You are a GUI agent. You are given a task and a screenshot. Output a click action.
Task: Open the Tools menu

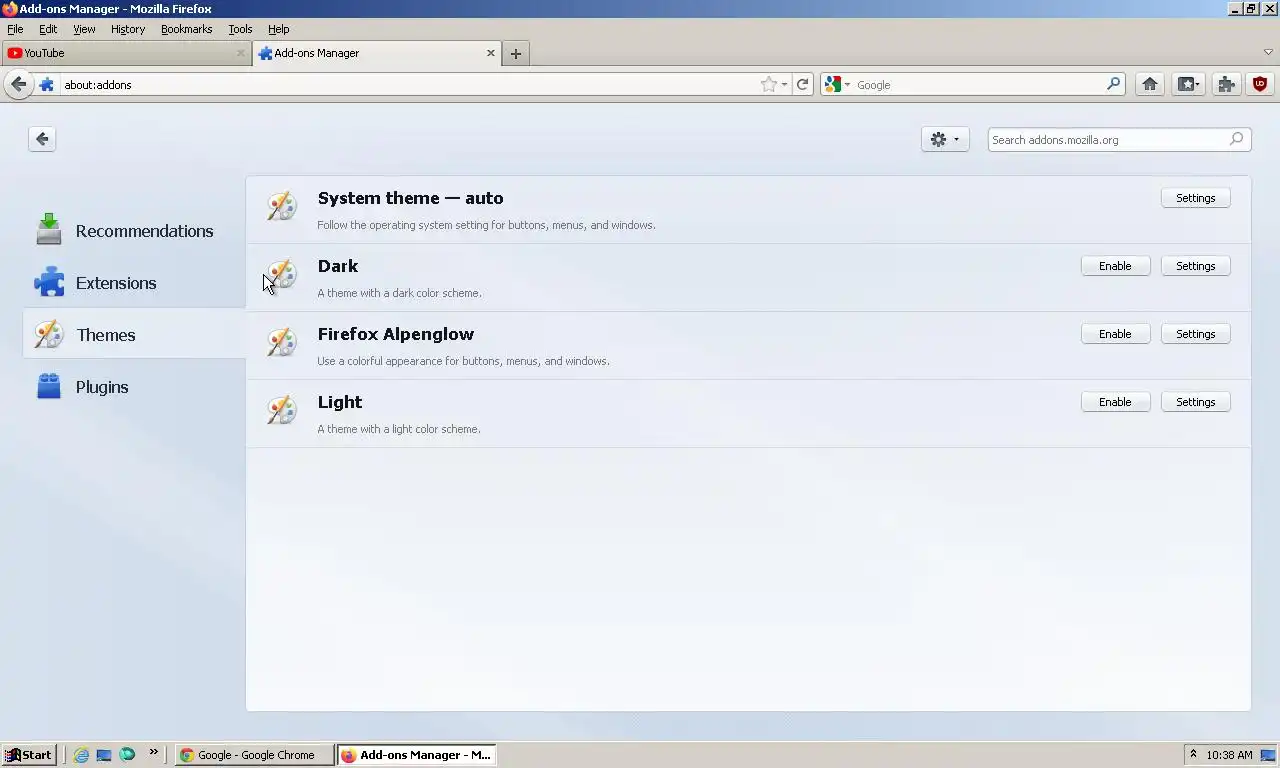click(x=240, y=29)
